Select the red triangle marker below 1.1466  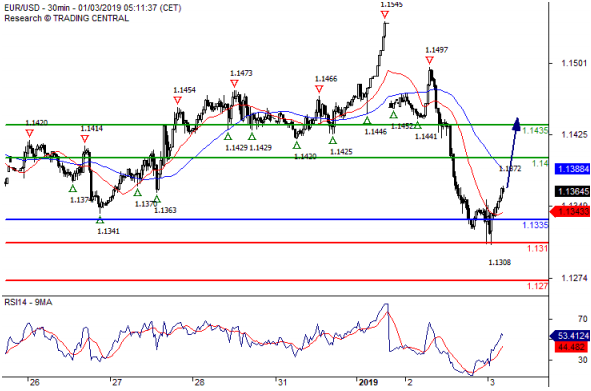click(319, 89)
